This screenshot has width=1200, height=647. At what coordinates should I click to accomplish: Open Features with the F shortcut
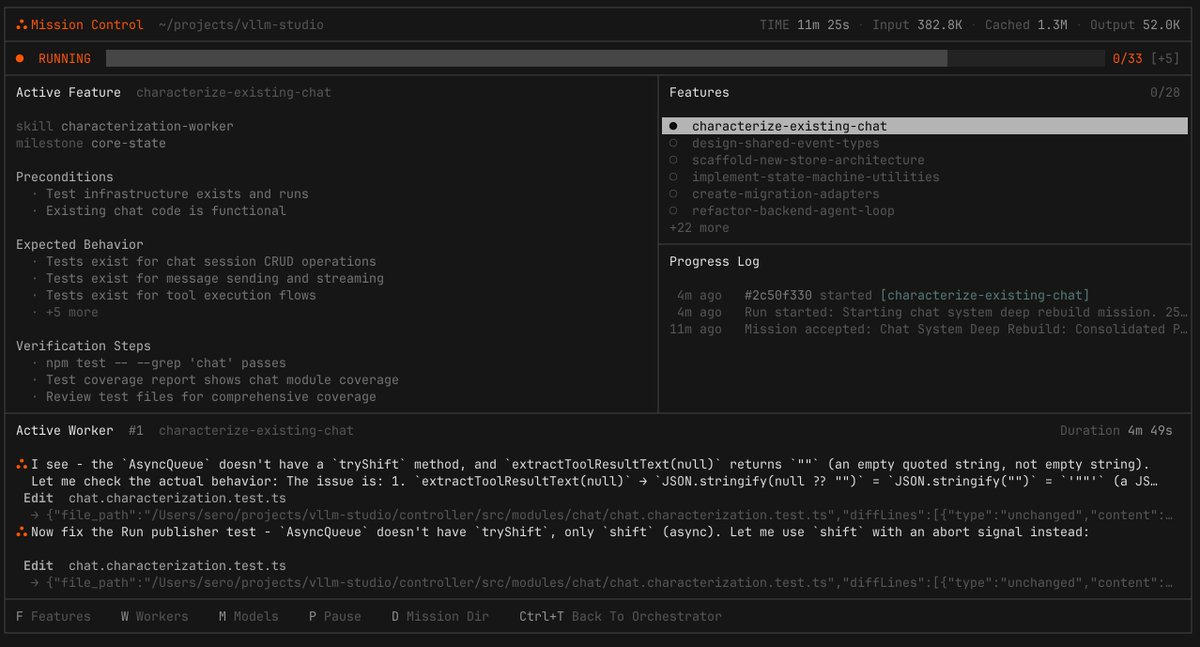point(54,616)
